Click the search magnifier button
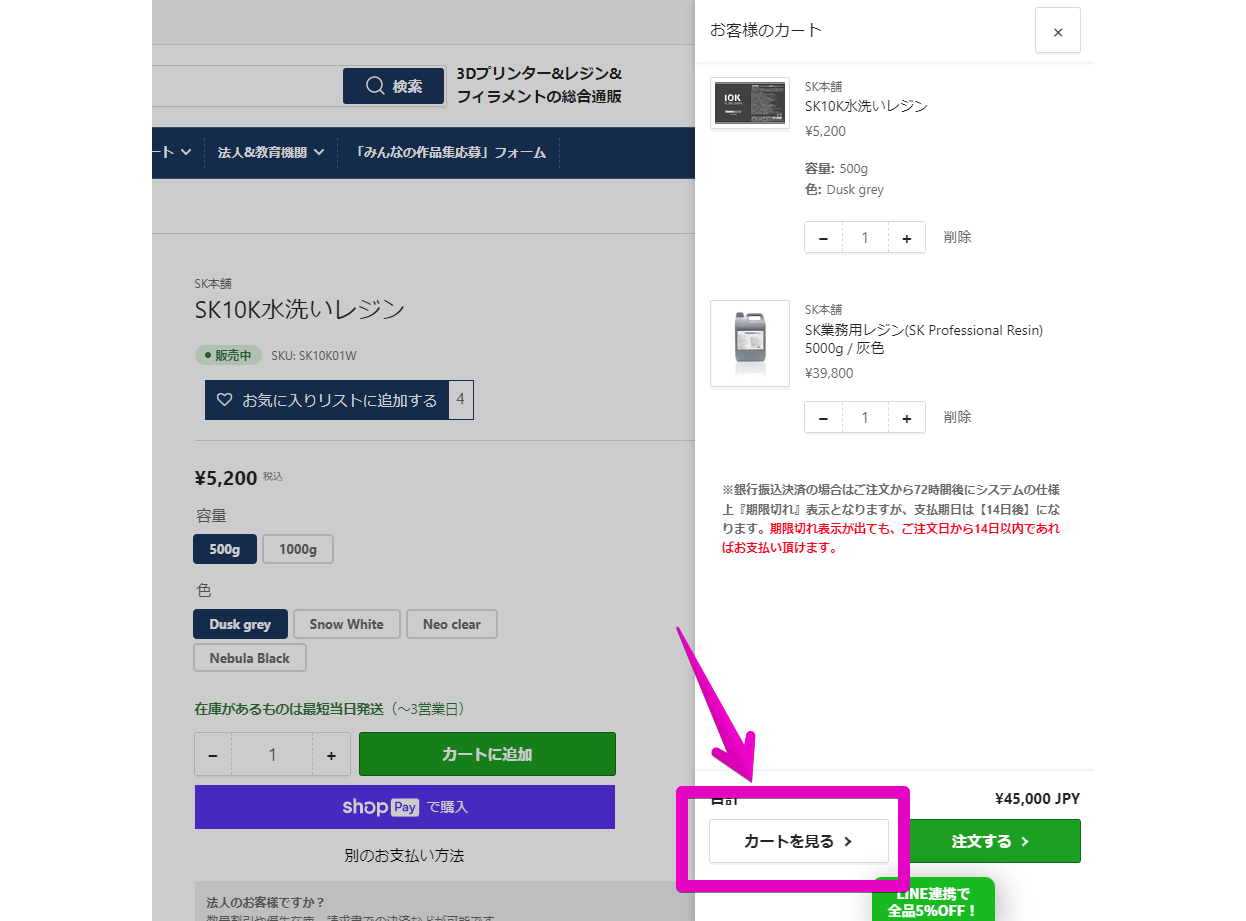 point(393,86)
